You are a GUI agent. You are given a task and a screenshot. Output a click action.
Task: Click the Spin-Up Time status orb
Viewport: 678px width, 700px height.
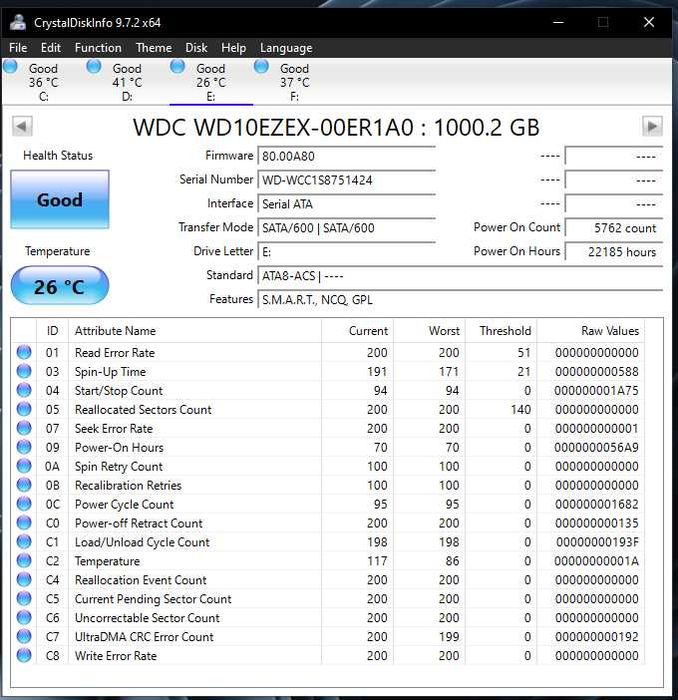[24, 371]
